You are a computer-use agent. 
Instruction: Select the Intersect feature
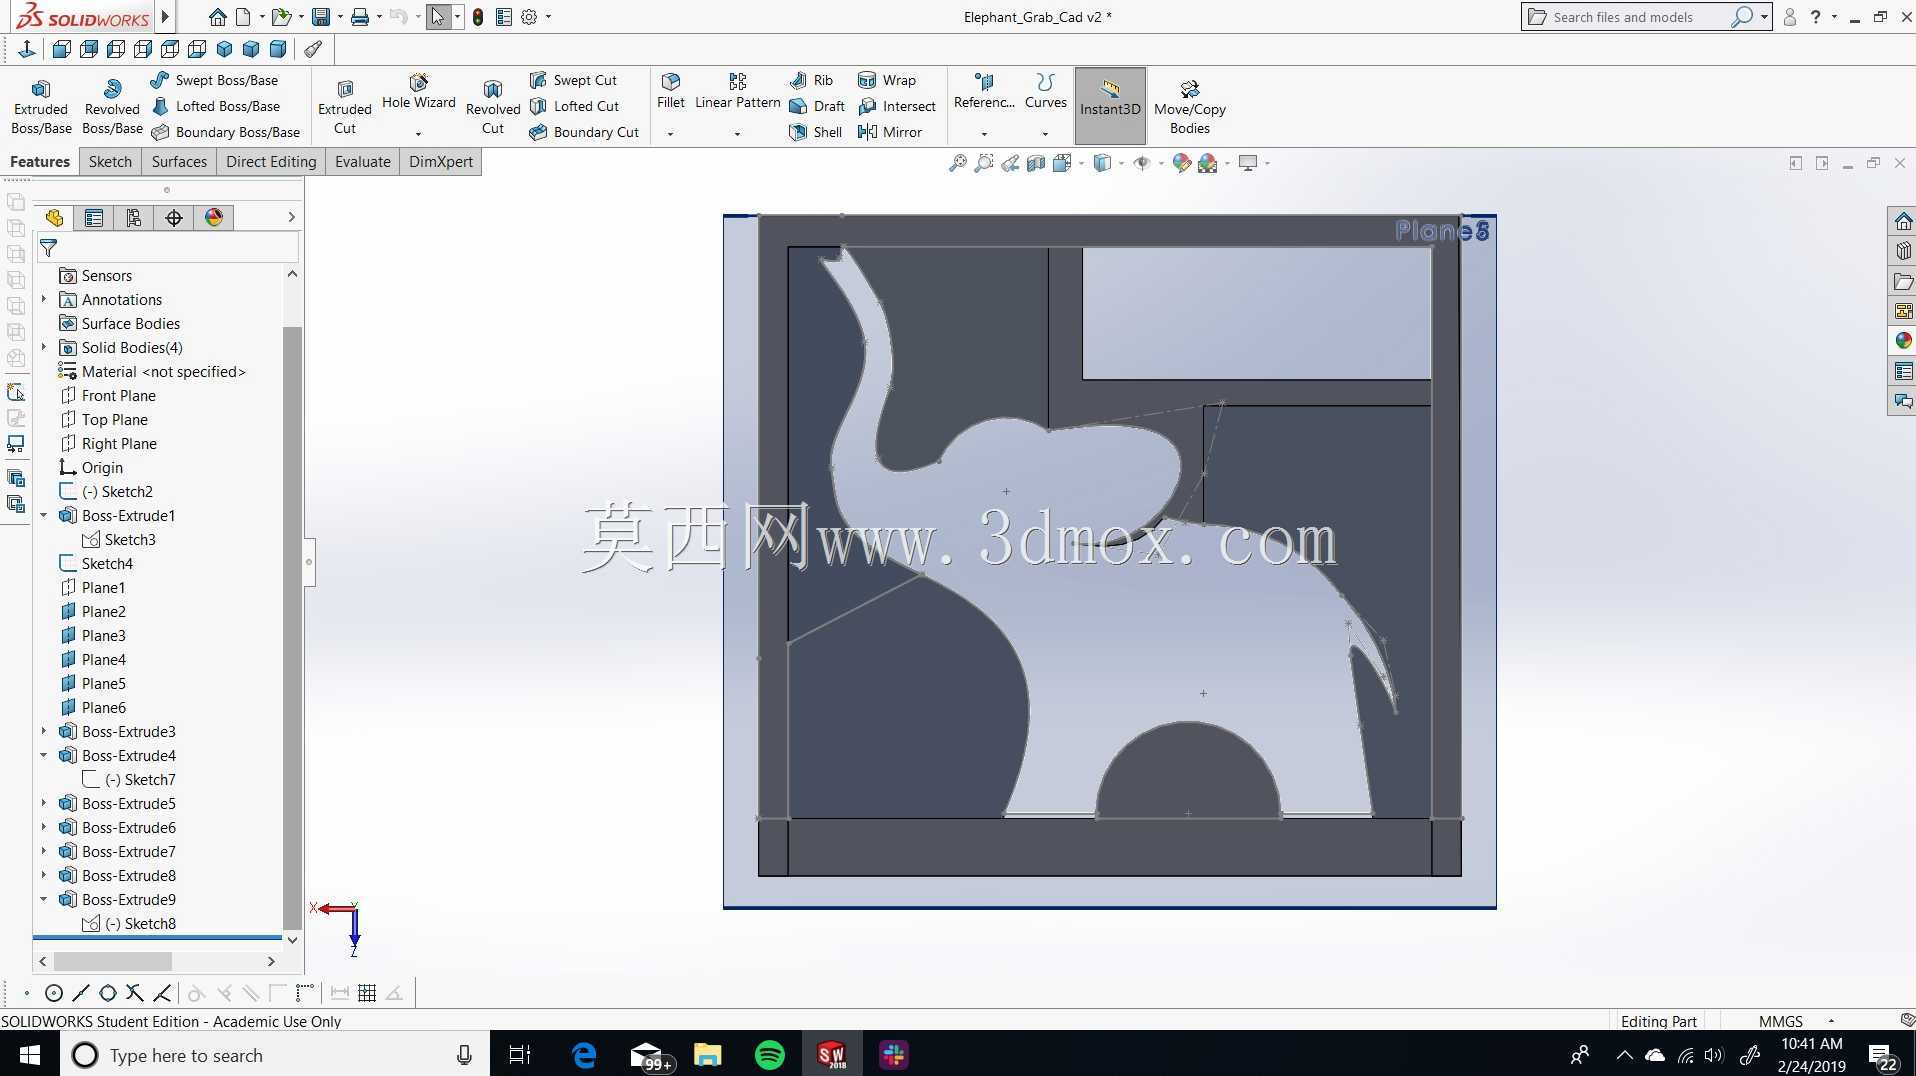pyautogui.click(x=896, y=106)
